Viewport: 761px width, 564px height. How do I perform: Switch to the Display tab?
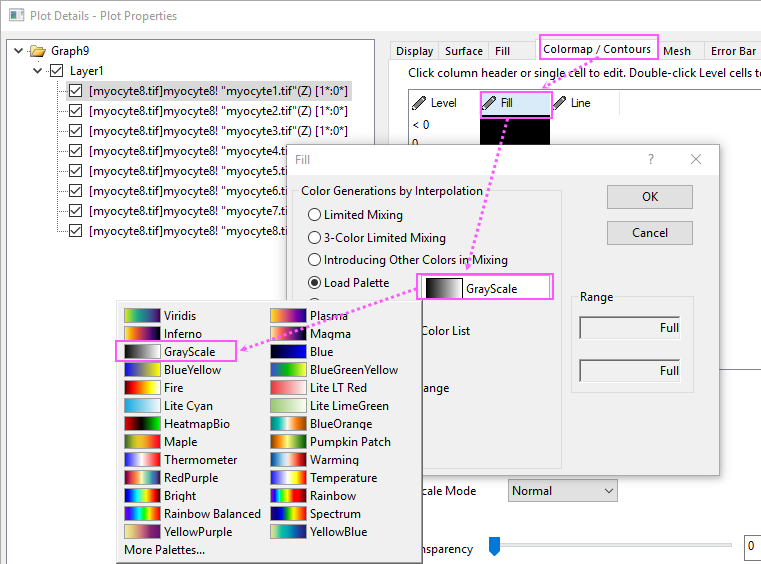(414, 51)
